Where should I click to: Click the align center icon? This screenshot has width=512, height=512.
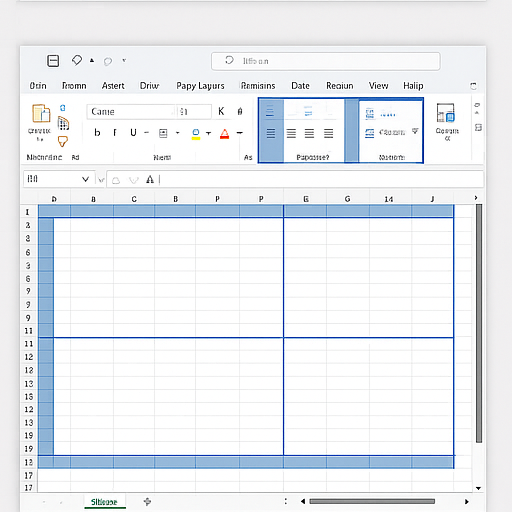point(291,133)
